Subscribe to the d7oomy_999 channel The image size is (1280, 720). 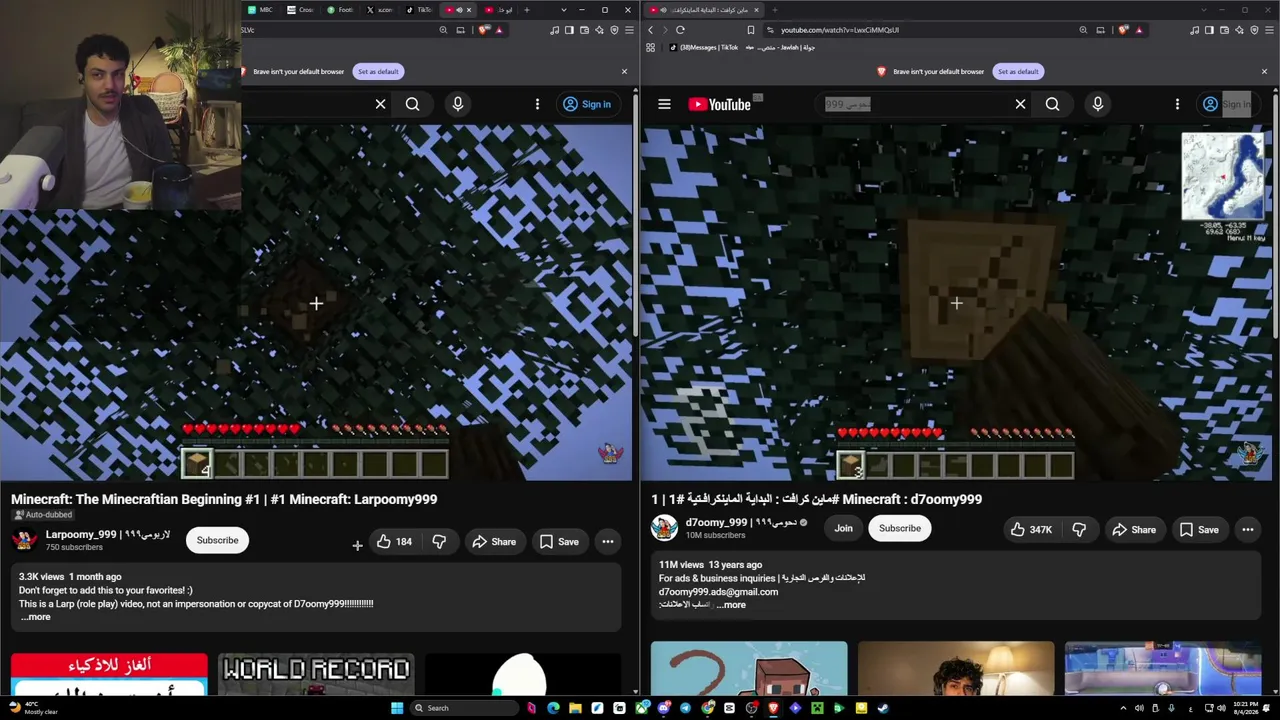pos(900,529)
